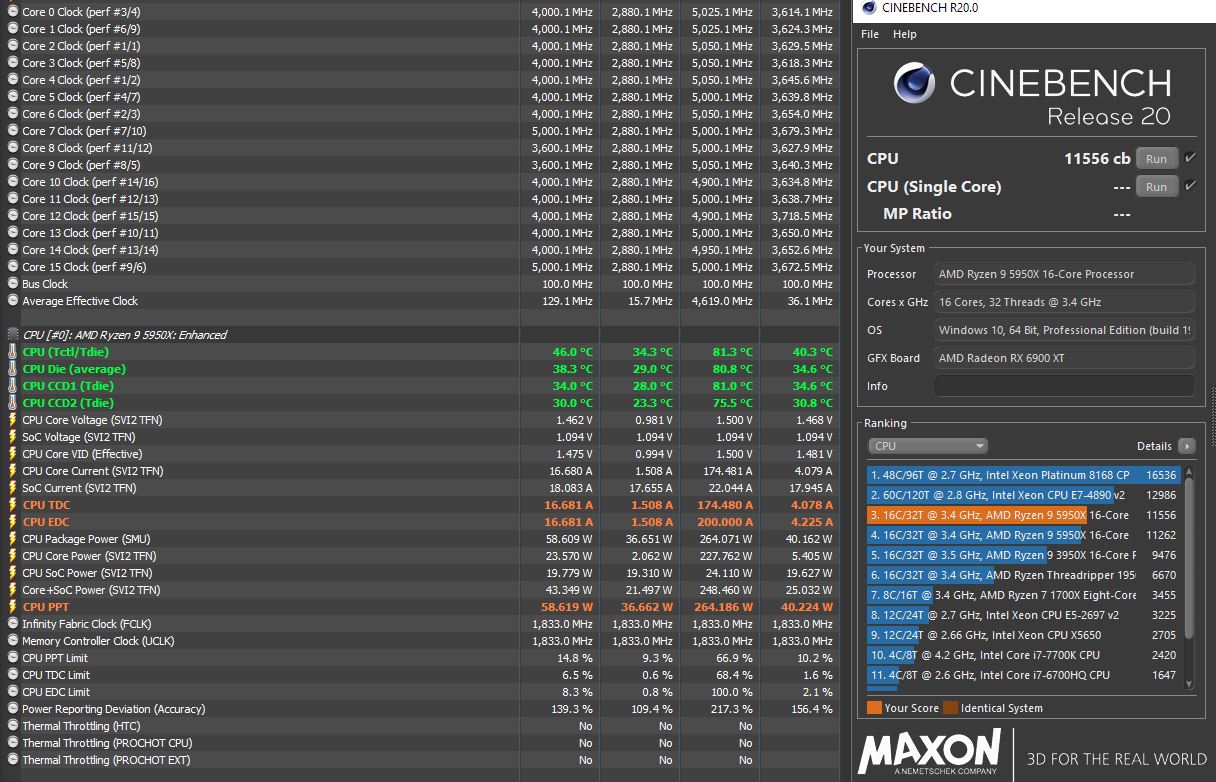The height and width of the screenshot is (782, 1216).
Task: Click the Thermal Throttling (HTC) icon
Action: pyautogui.click(x=13, y=726)
